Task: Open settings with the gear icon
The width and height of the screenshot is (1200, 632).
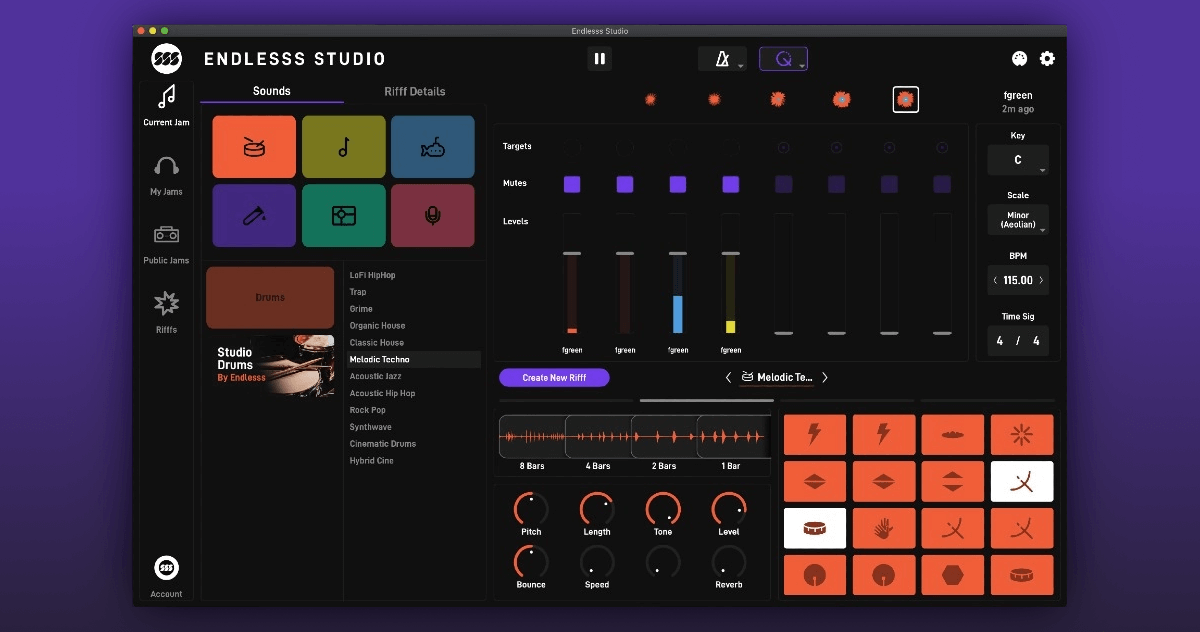Action: click(x=1047, y=59)
